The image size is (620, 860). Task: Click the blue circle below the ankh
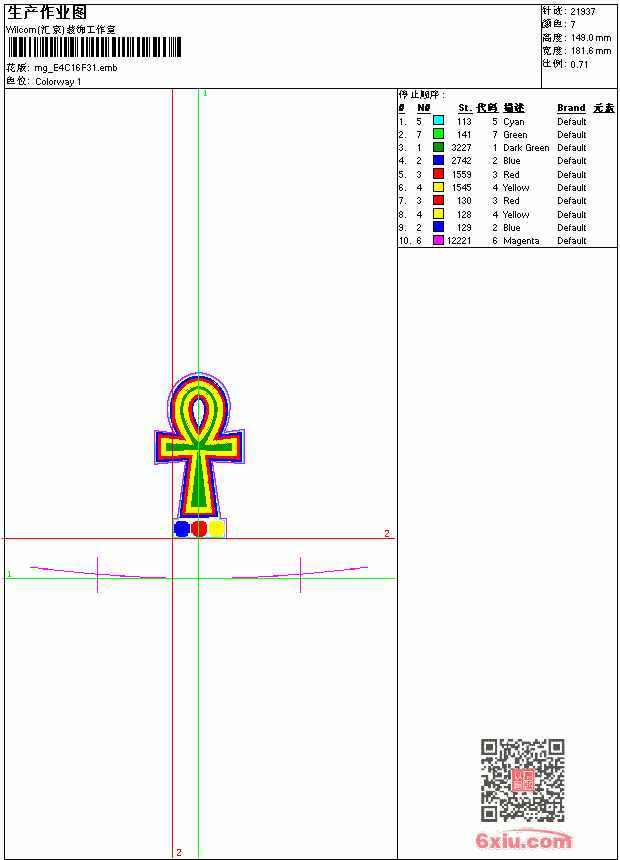(x=182, y=529)
